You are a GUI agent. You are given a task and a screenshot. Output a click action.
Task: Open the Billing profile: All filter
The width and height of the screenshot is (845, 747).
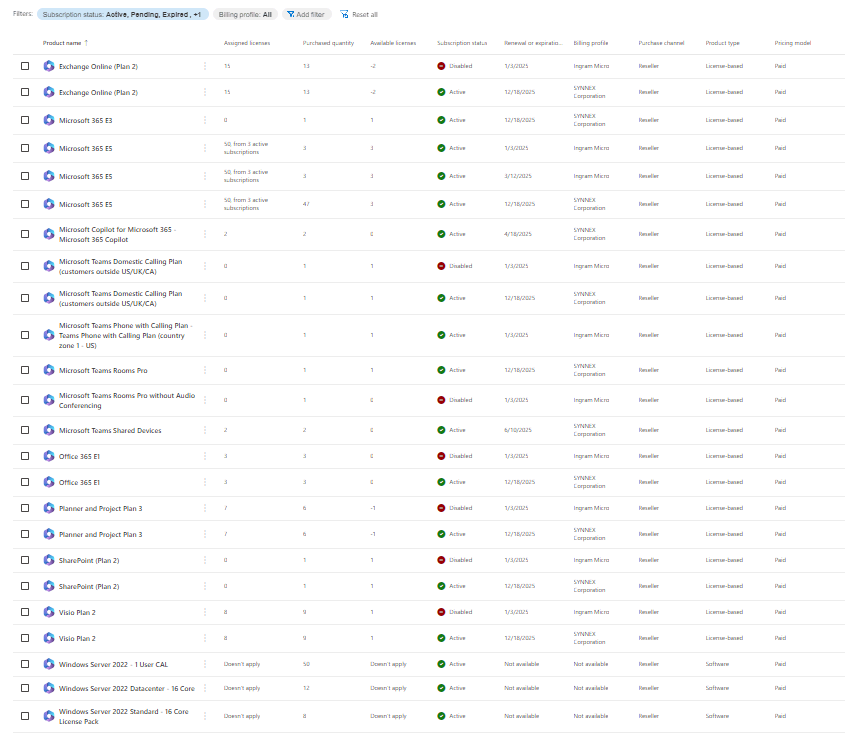pos(245,15)
